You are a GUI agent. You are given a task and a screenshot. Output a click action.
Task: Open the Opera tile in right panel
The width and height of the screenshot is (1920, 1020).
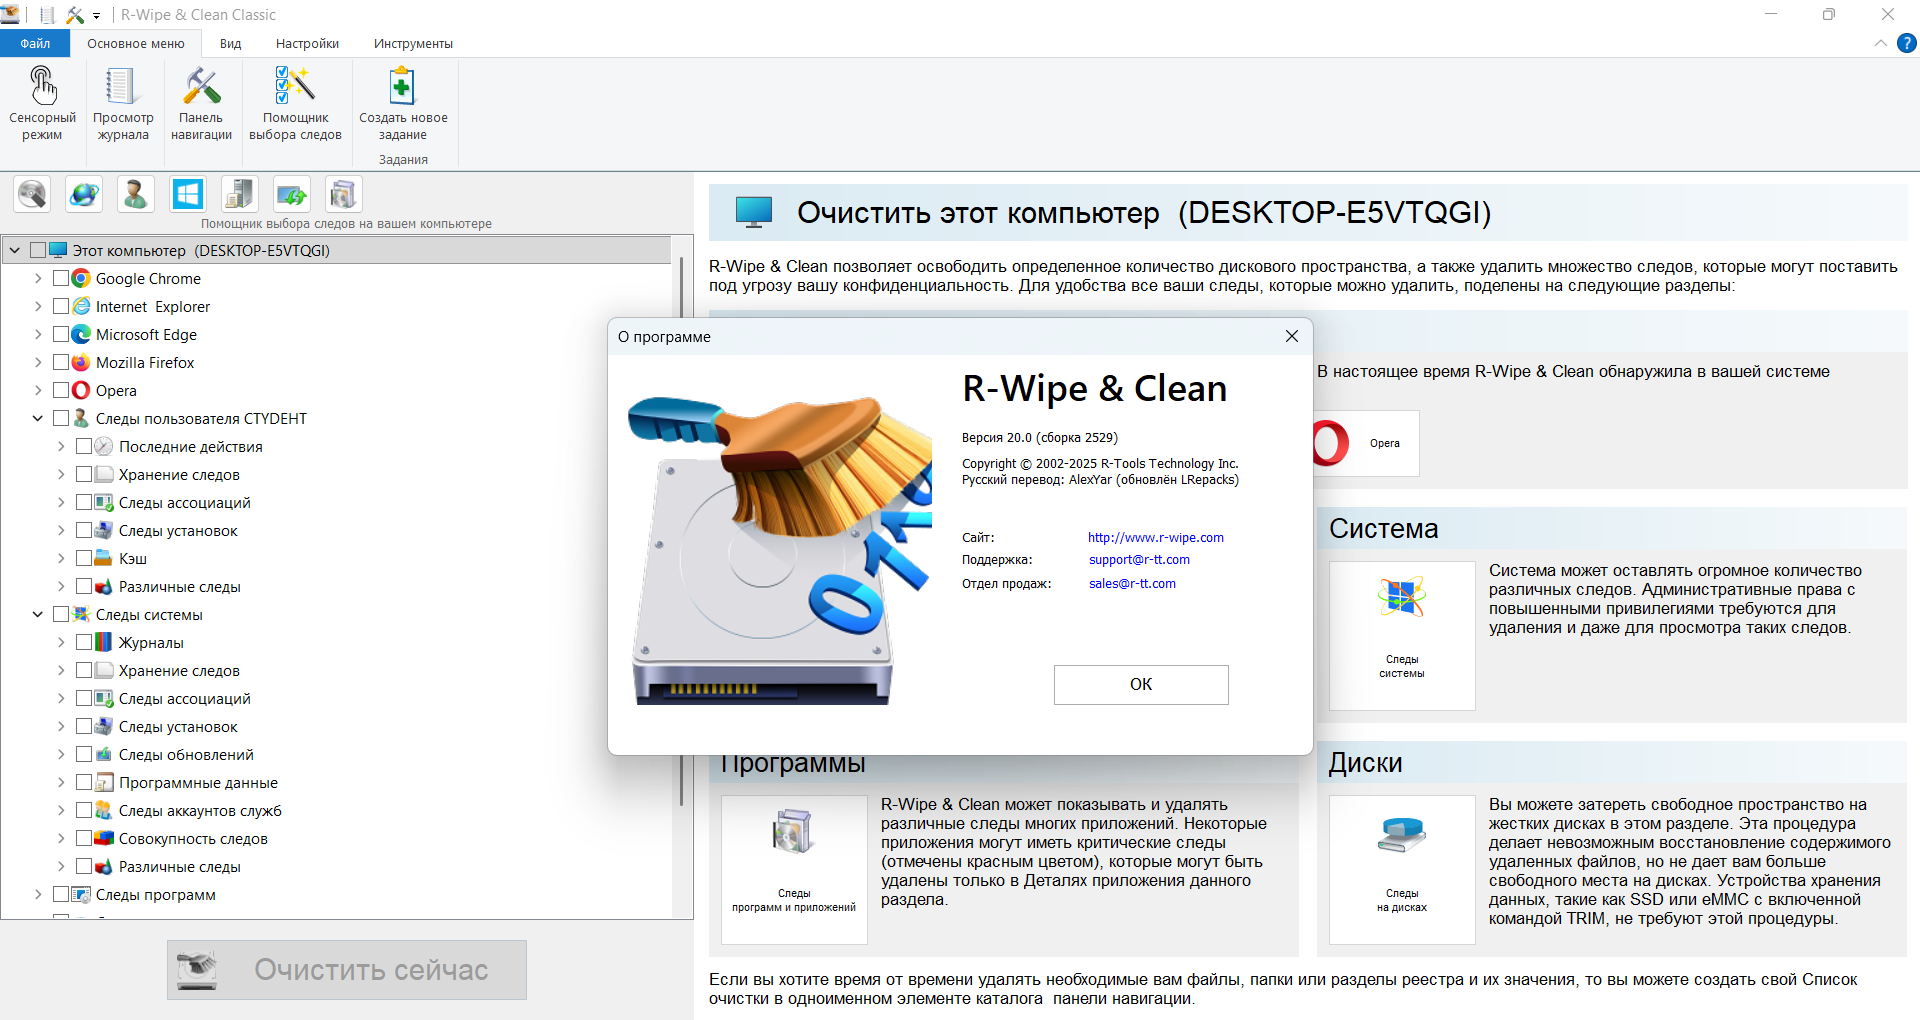pos(1367,443)
